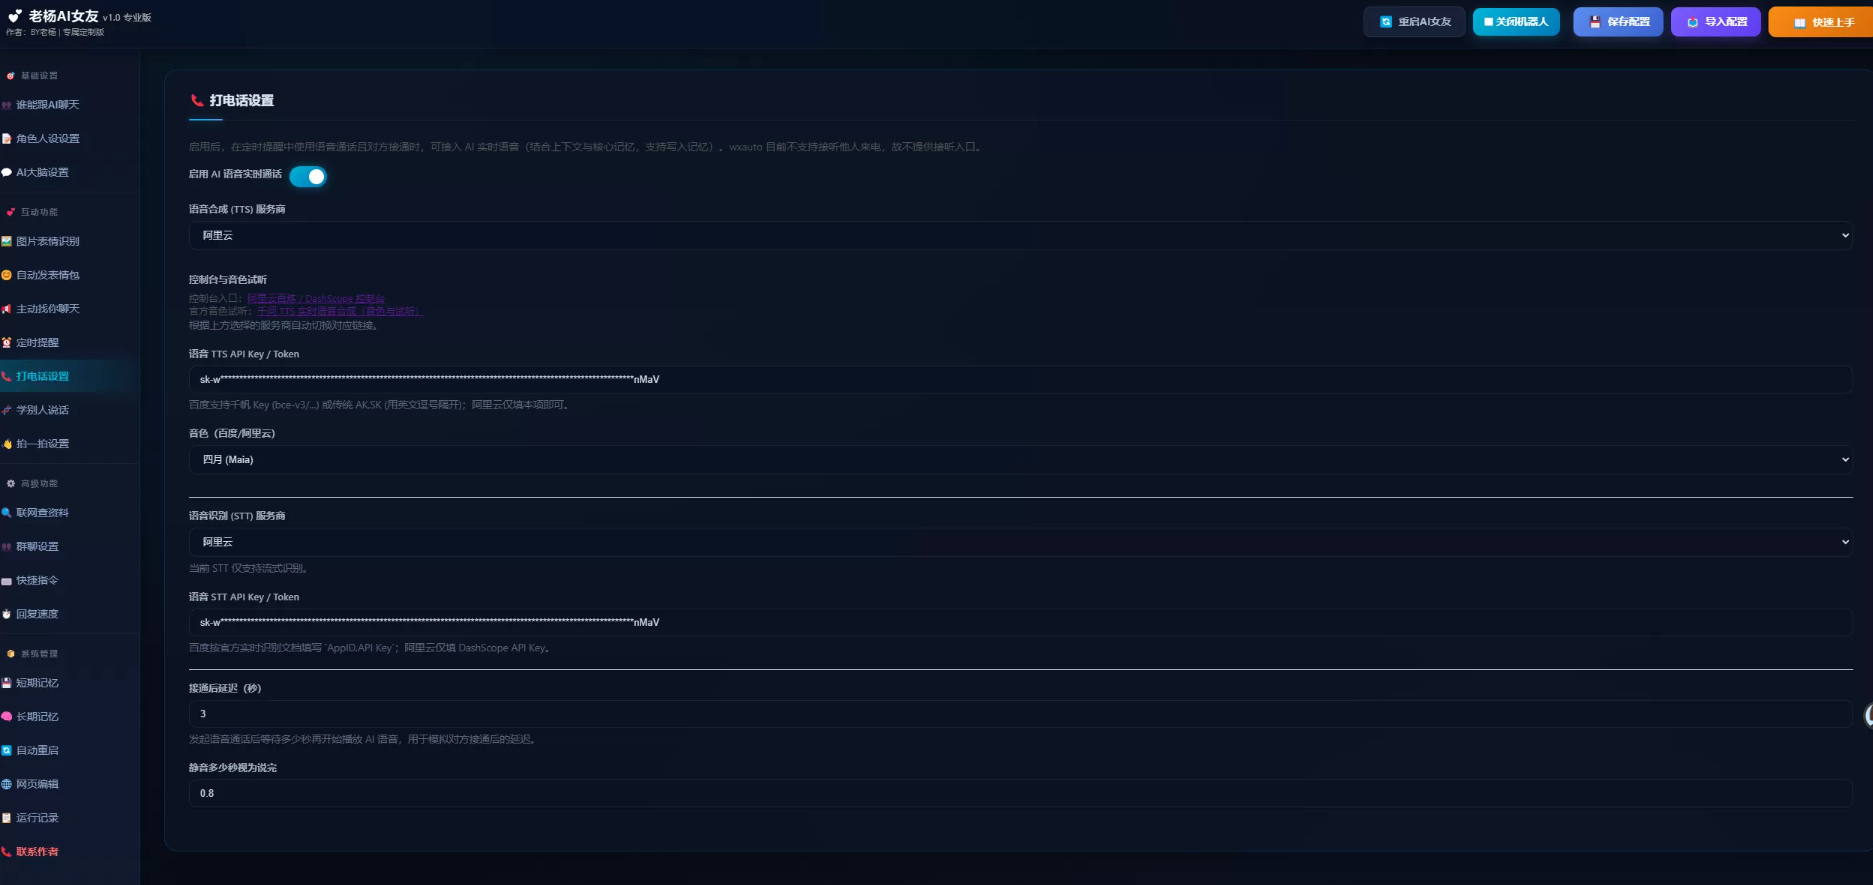Click the clipboard icon for 运行记录
The width and height of the screenshot is (1873, 885).
tap(6, 818)
